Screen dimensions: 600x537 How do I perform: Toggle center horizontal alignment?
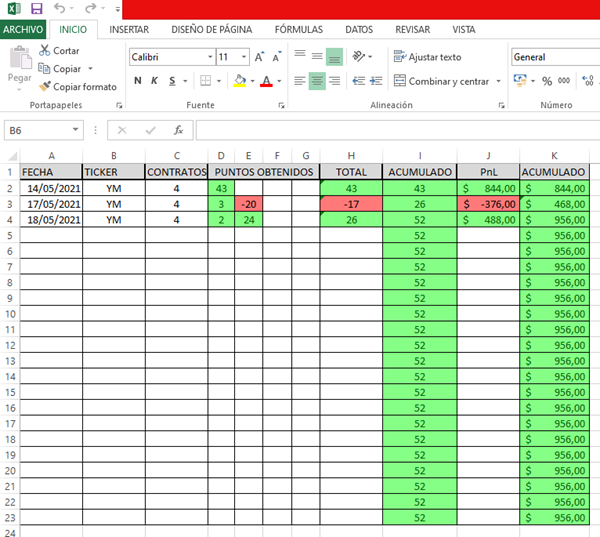[x=317, y=81]
